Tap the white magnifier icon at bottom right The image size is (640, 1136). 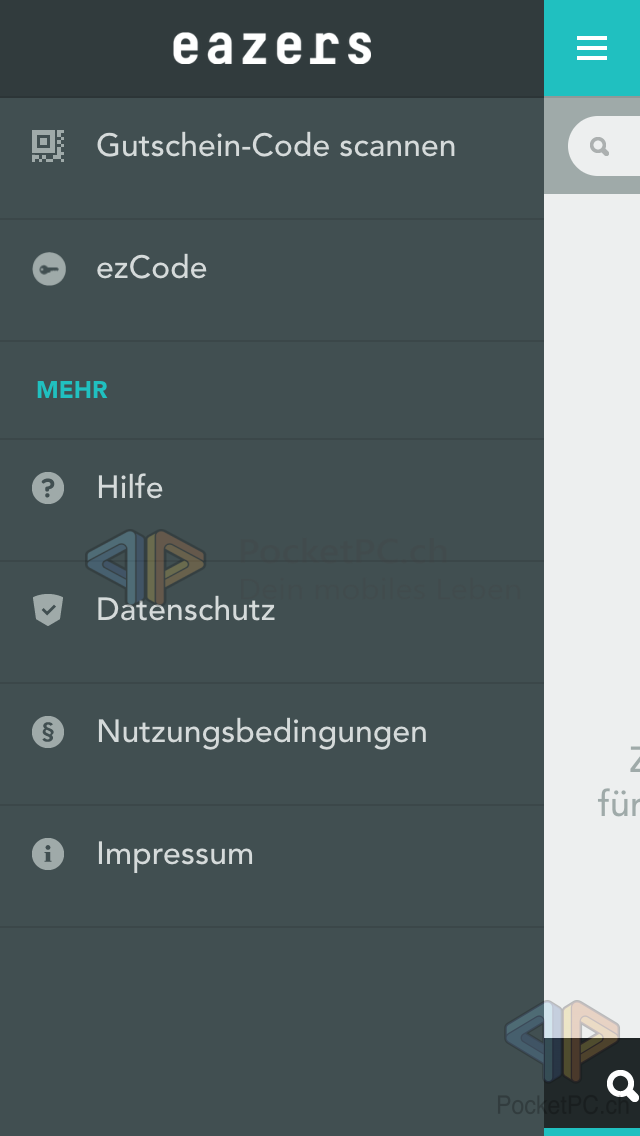pos(622,1085)
